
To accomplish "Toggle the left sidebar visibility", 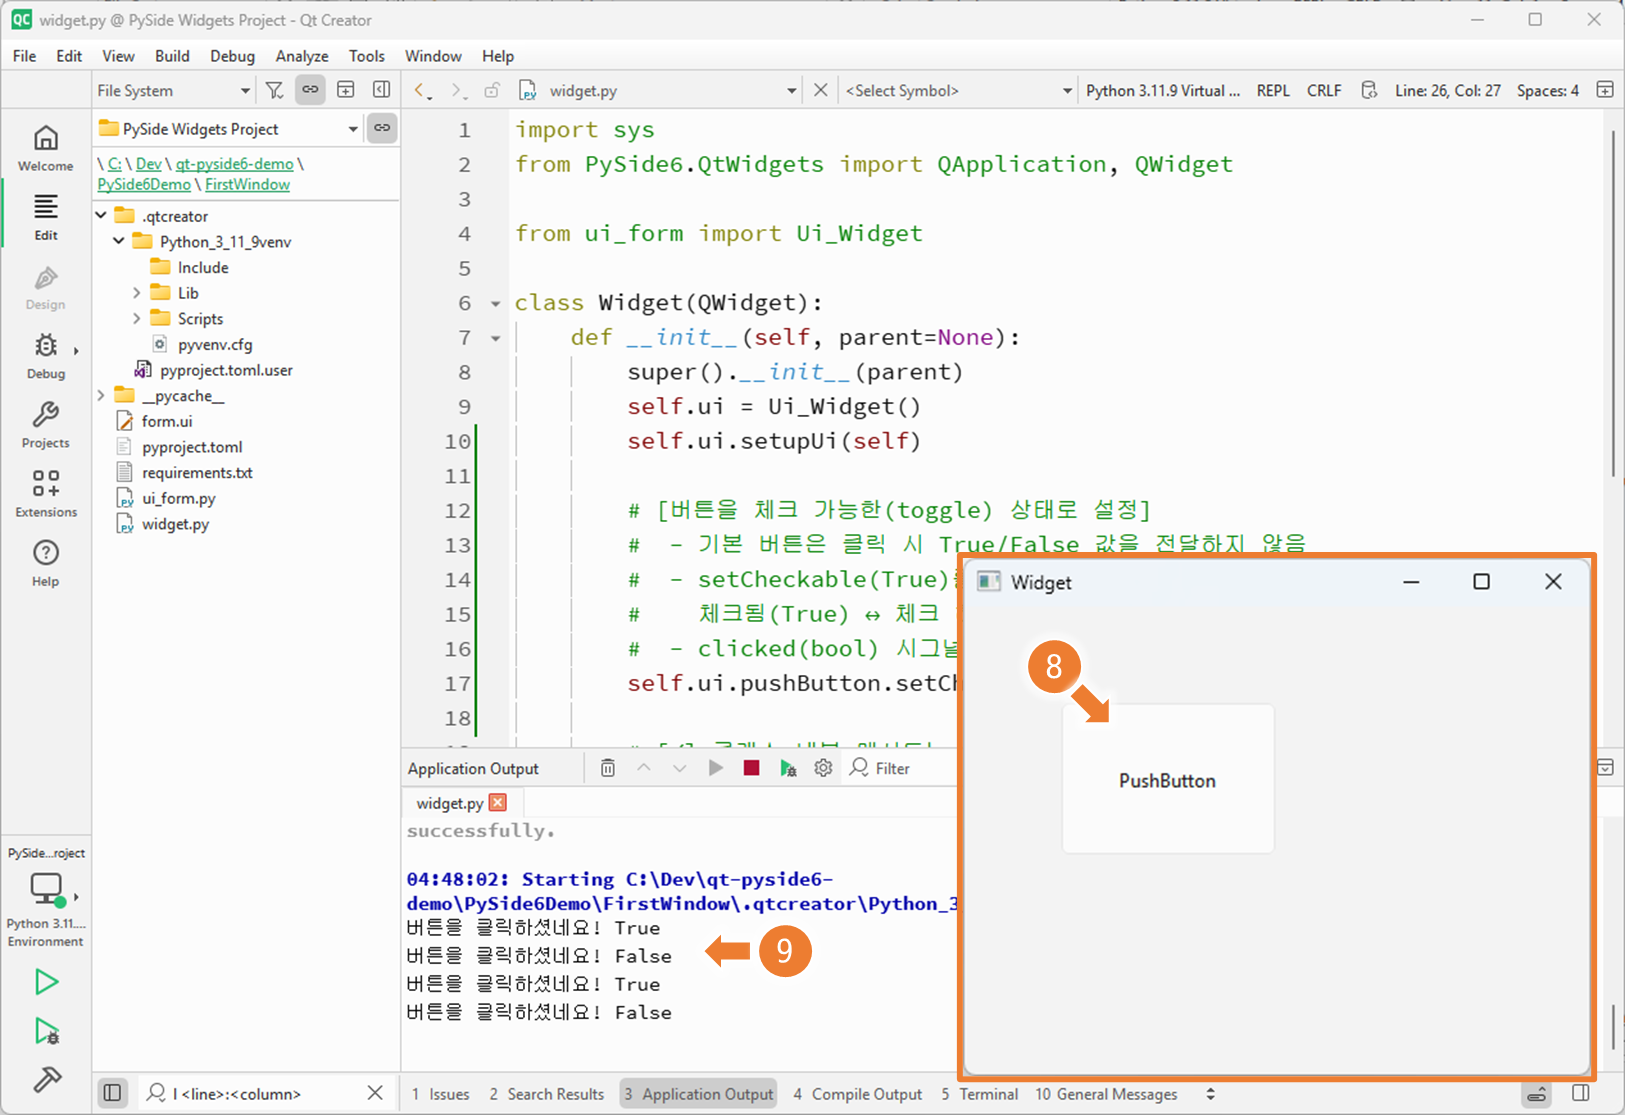I will [x=113, y=1093].
